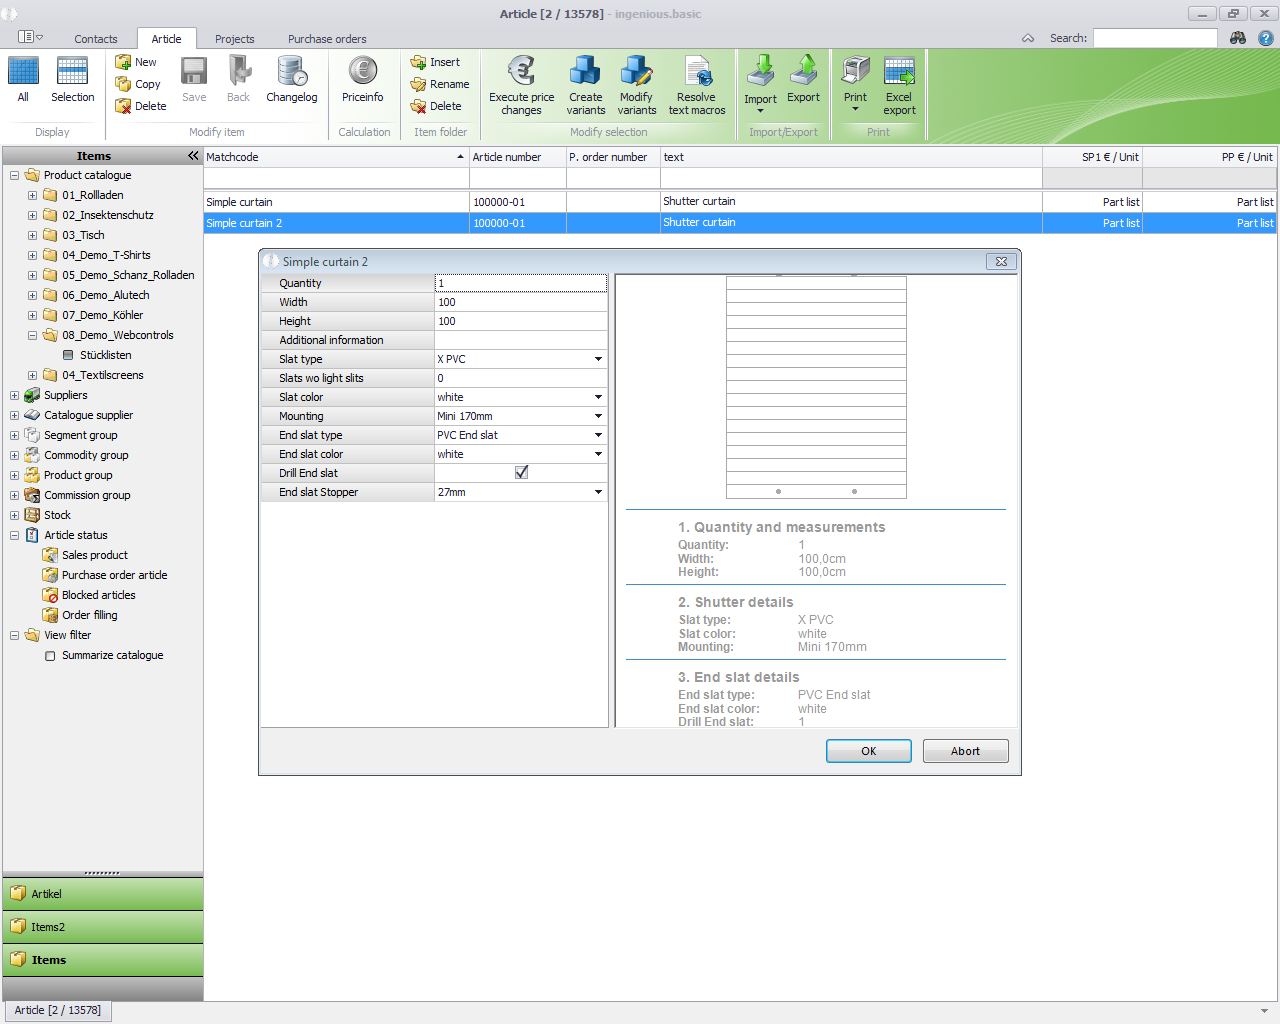1280x1024 pixels.
Task: Close the Simple curtain 2 dialog
Action: click(1001, 261)
